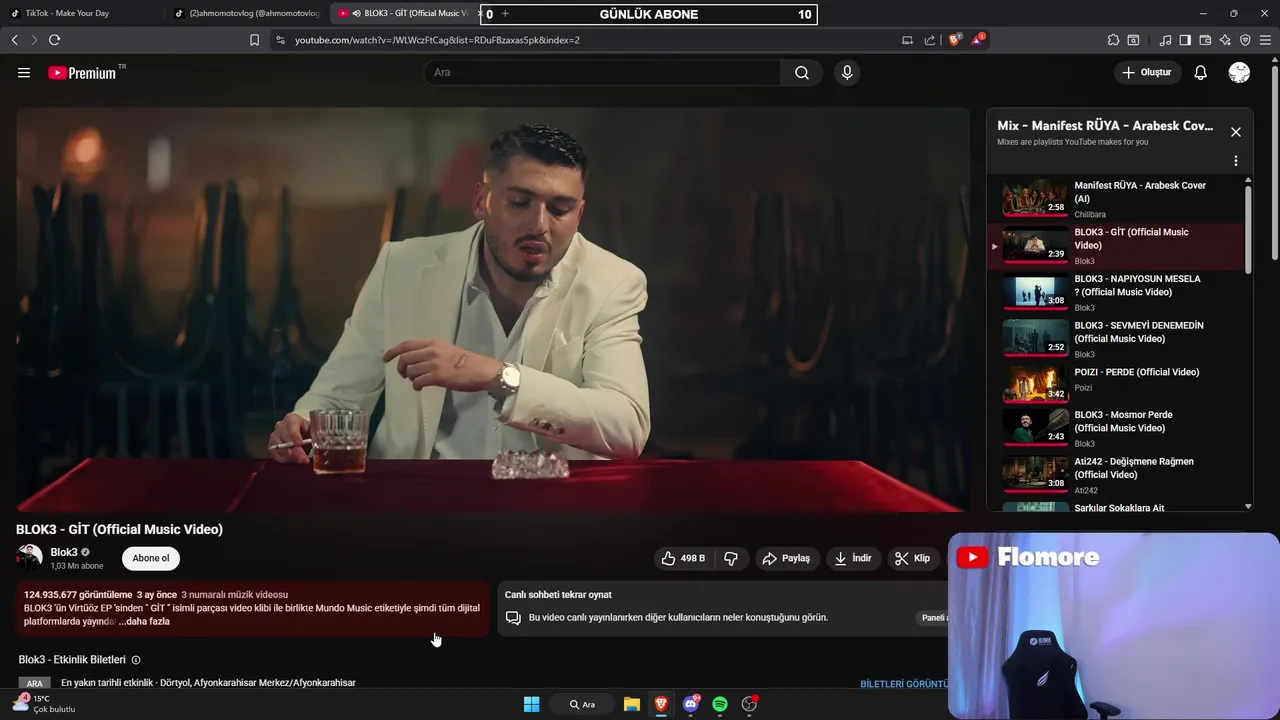Bookmark this page icon in address bar
1280x720 pixels.
(x=254, y=40)
